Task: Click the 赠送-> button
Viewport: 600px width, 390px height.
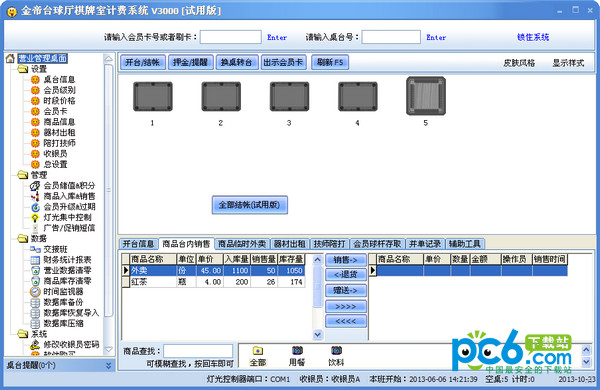Action: (x=346, y=290)
